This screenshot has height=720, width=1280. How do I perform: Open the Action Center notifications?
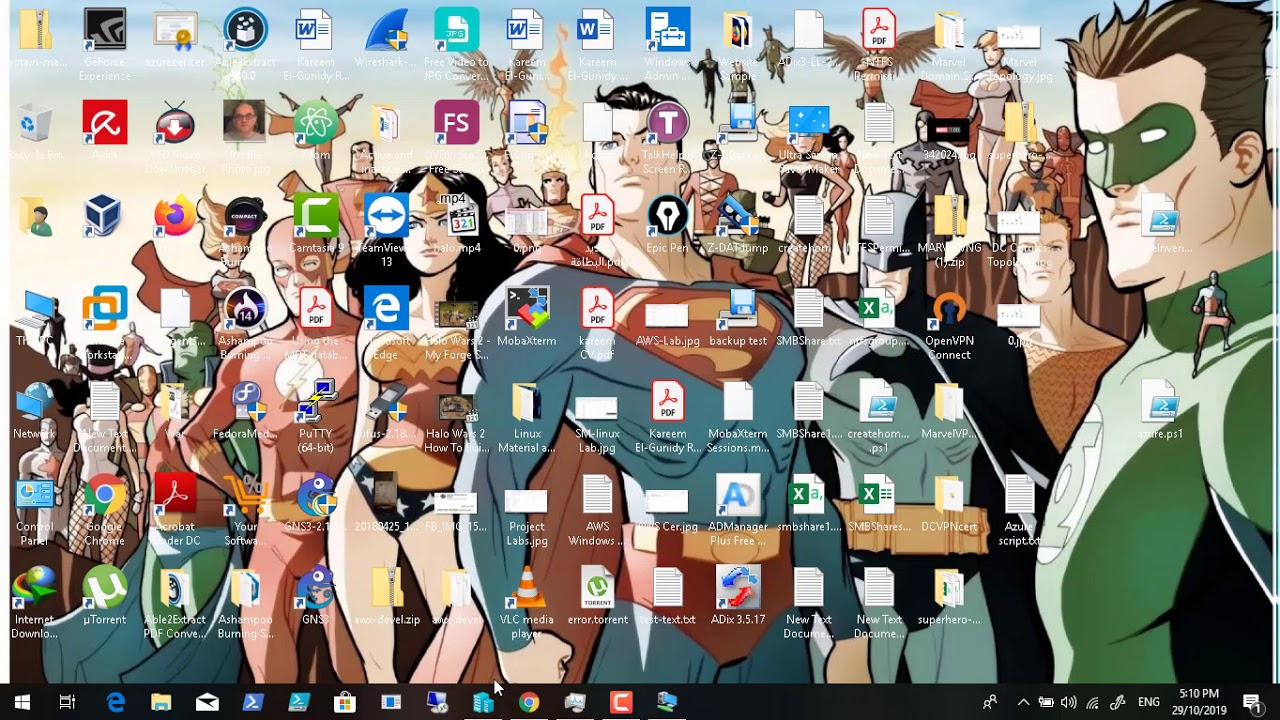1251,702
